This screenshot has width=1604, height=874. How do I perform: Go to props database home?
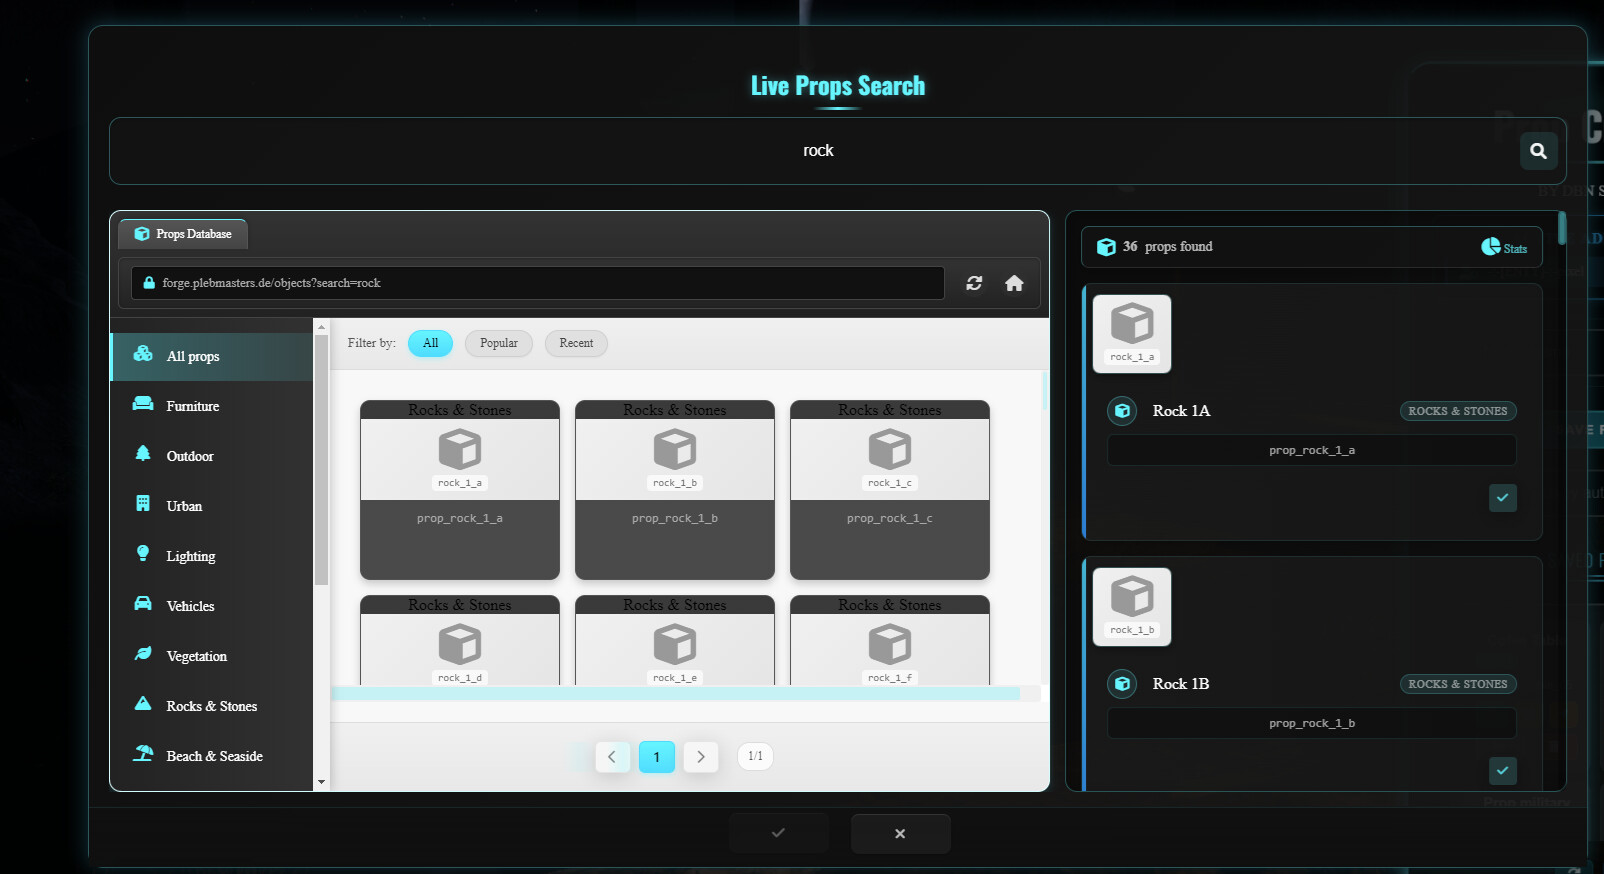tap(1014, 283)
